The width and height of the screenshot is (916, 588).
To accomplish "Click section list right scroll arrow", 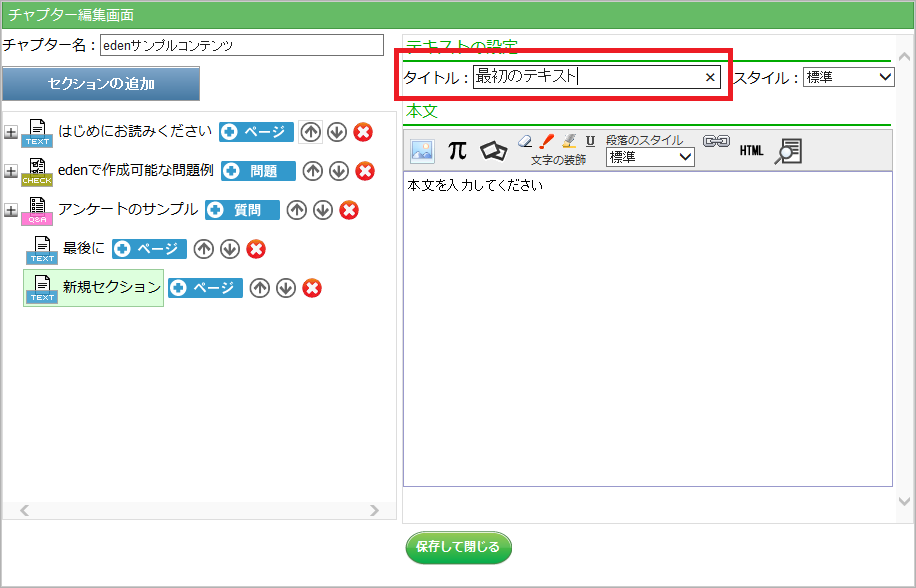I will tap(374, 510).
